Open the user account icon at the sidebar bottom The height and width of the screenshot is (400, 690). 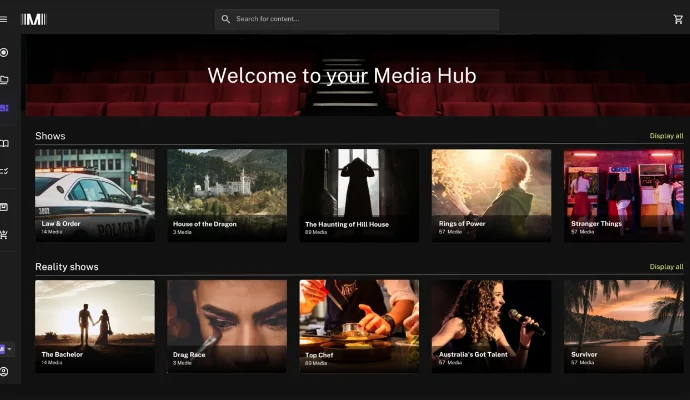[4, 372]
